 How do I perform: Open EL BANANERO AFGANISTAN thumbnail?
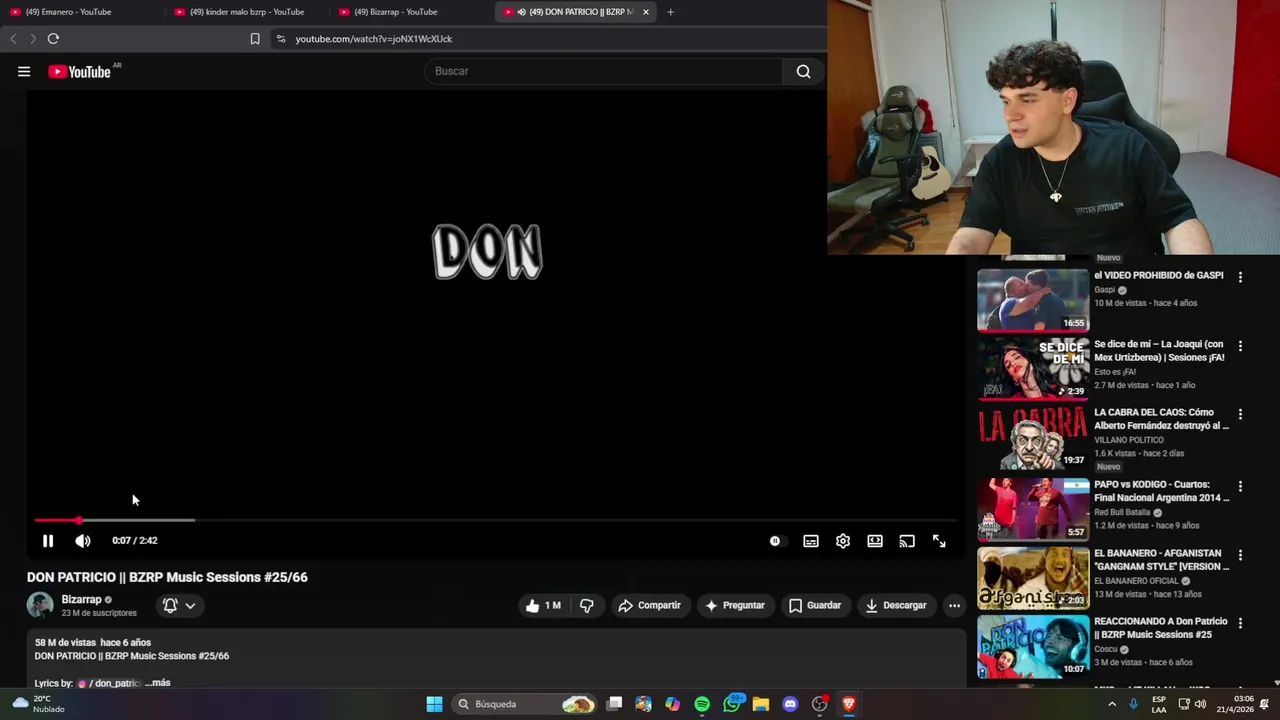pos(1033,577)
